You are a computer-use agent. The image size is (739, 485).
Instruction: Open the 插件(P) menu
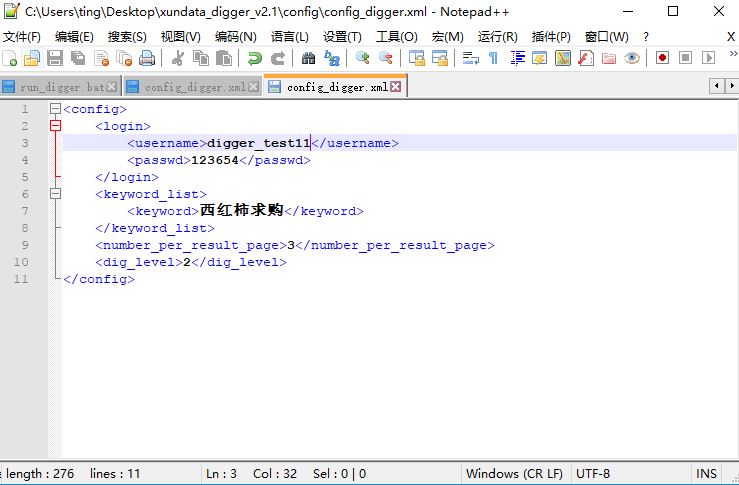[x=551, y=37]
